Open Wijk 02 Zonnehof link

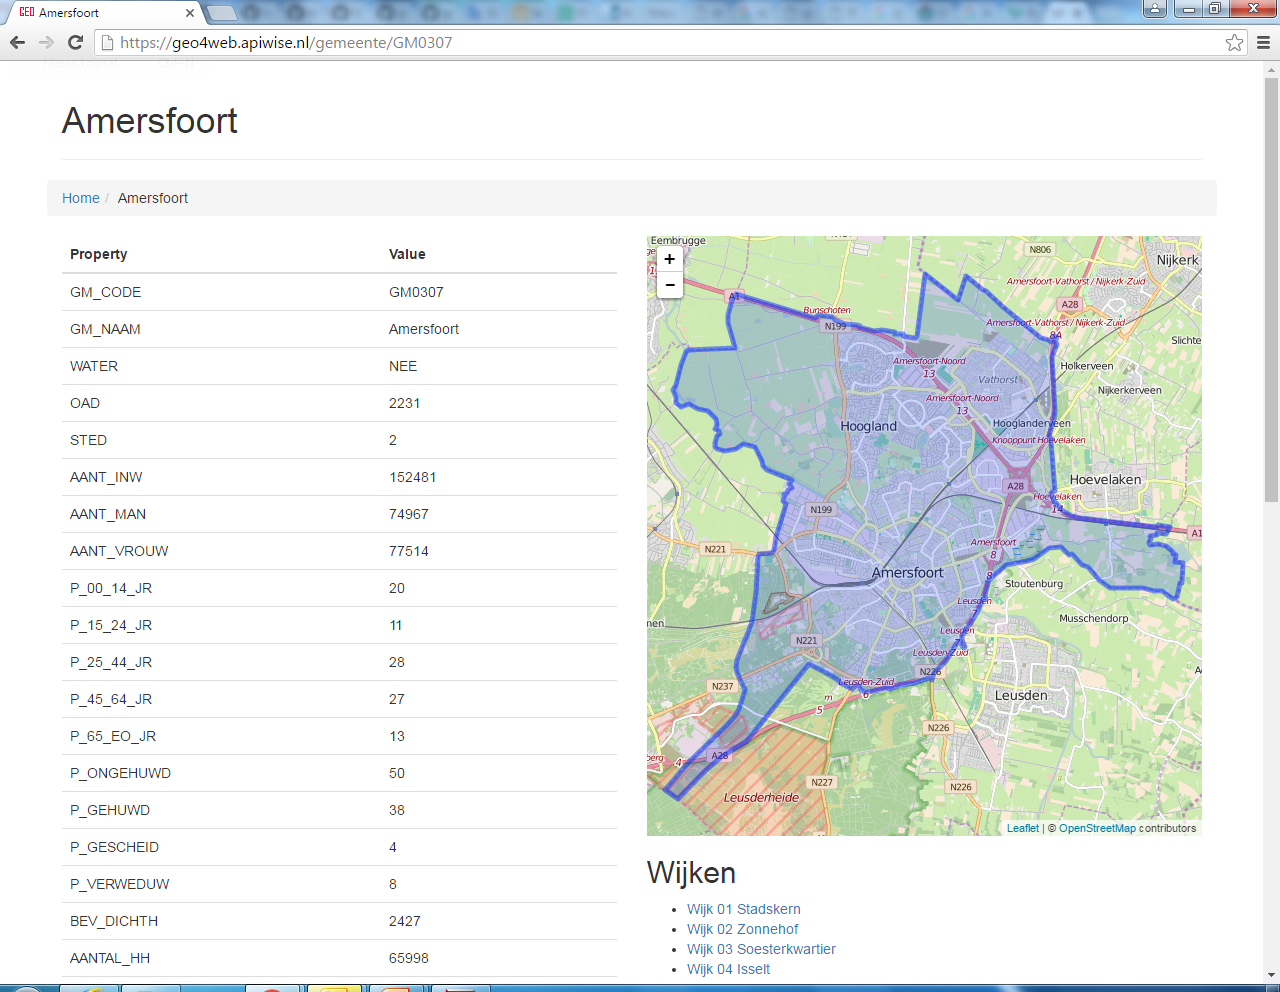click(742, 929)
